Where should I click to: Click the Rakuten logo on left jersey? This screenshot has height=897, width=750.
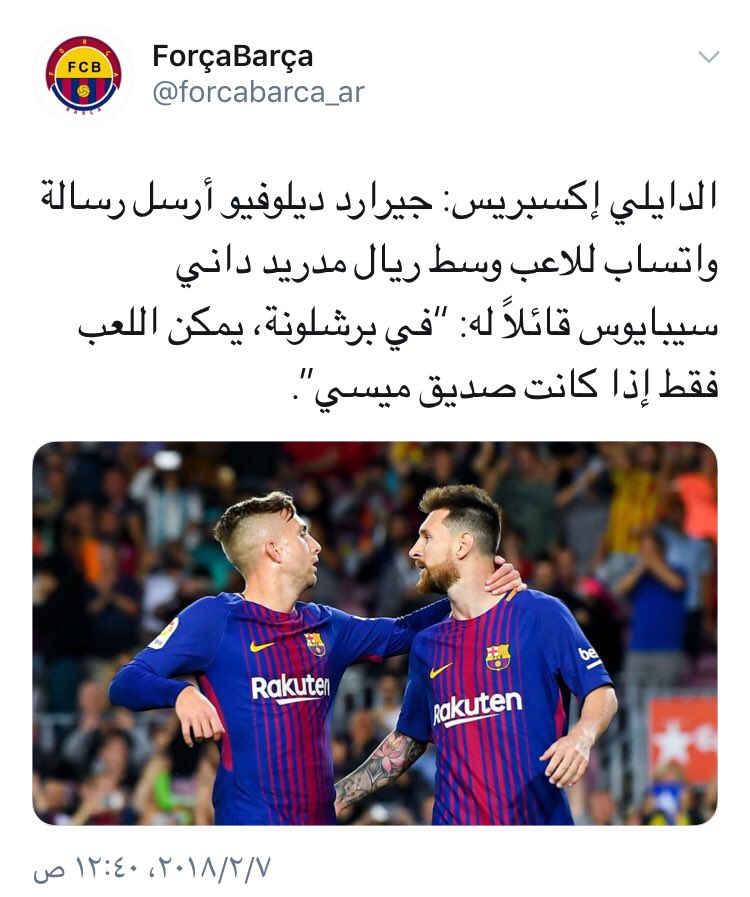tap(291, 688)
